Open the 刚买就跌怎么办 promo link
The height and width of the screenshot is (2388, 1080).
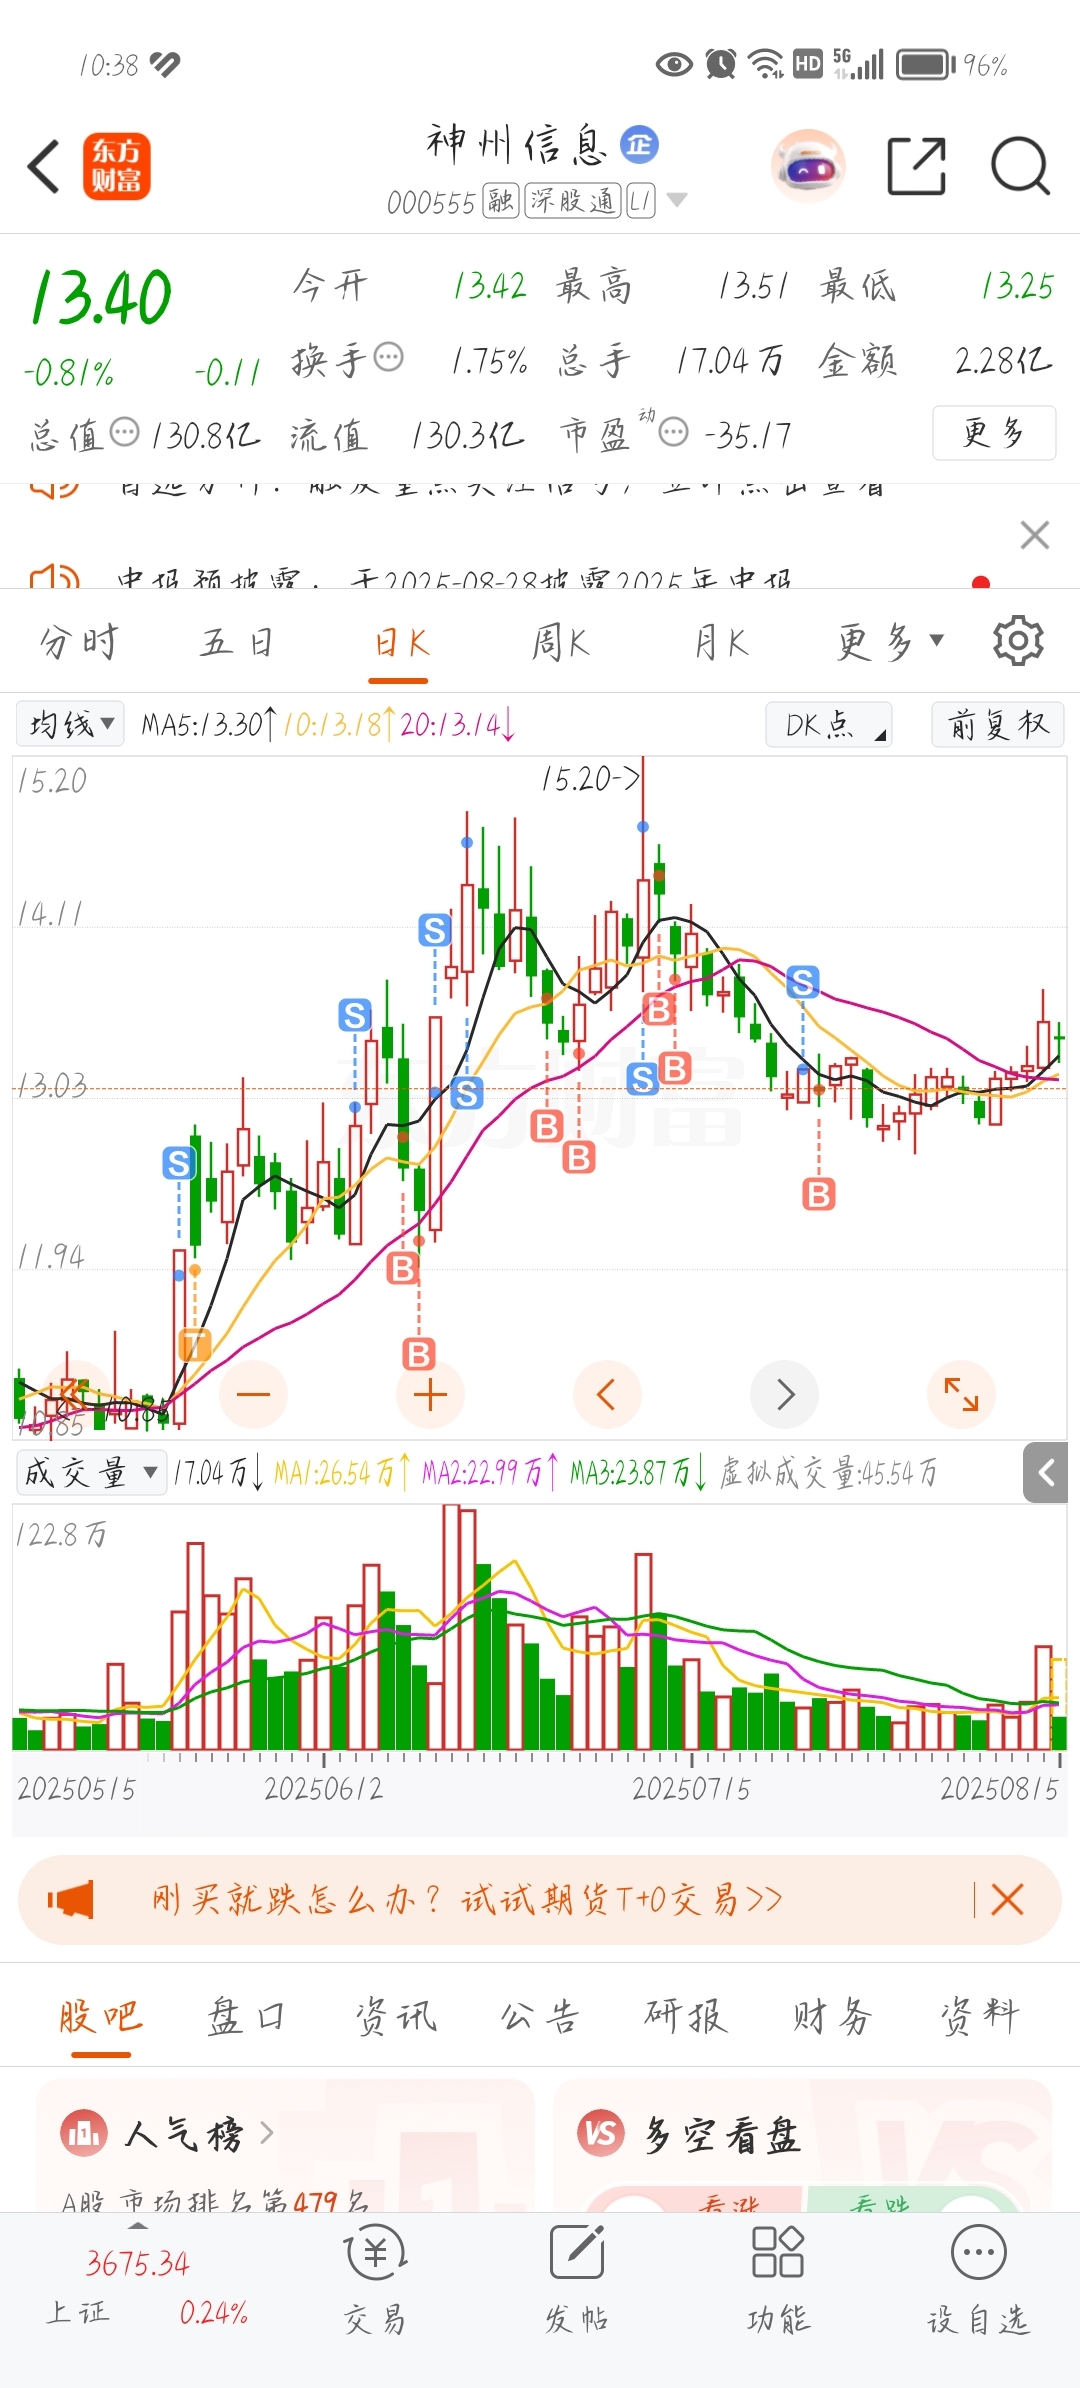pos(467,1899)
